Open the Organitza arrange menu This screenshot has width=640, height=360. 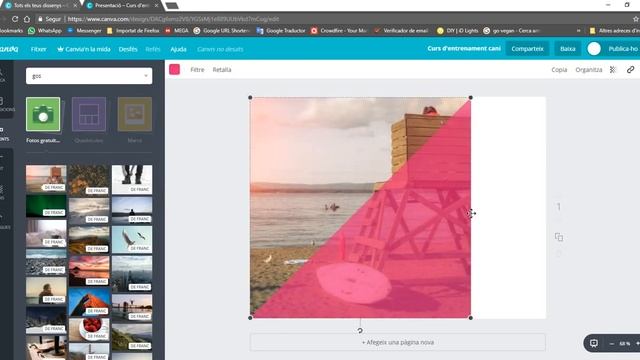pyautogui.click(x=589, y=70)
